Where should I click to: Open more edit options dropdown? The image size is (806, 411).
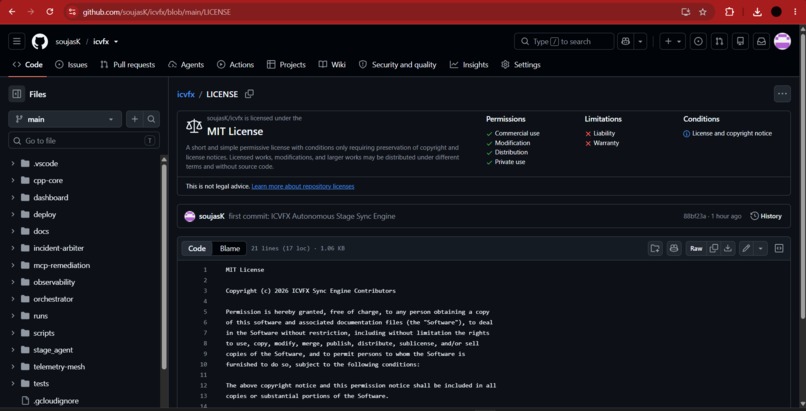pyautogui.click(x=760, y=249)
